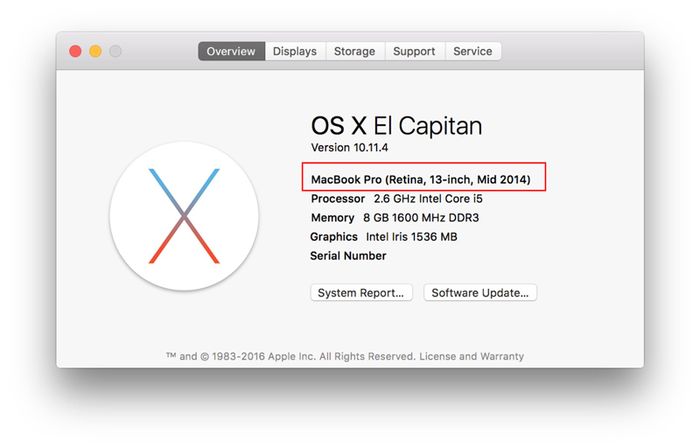Launch Software Update
This screenshot has width=700, height=448.
point(480,293)
